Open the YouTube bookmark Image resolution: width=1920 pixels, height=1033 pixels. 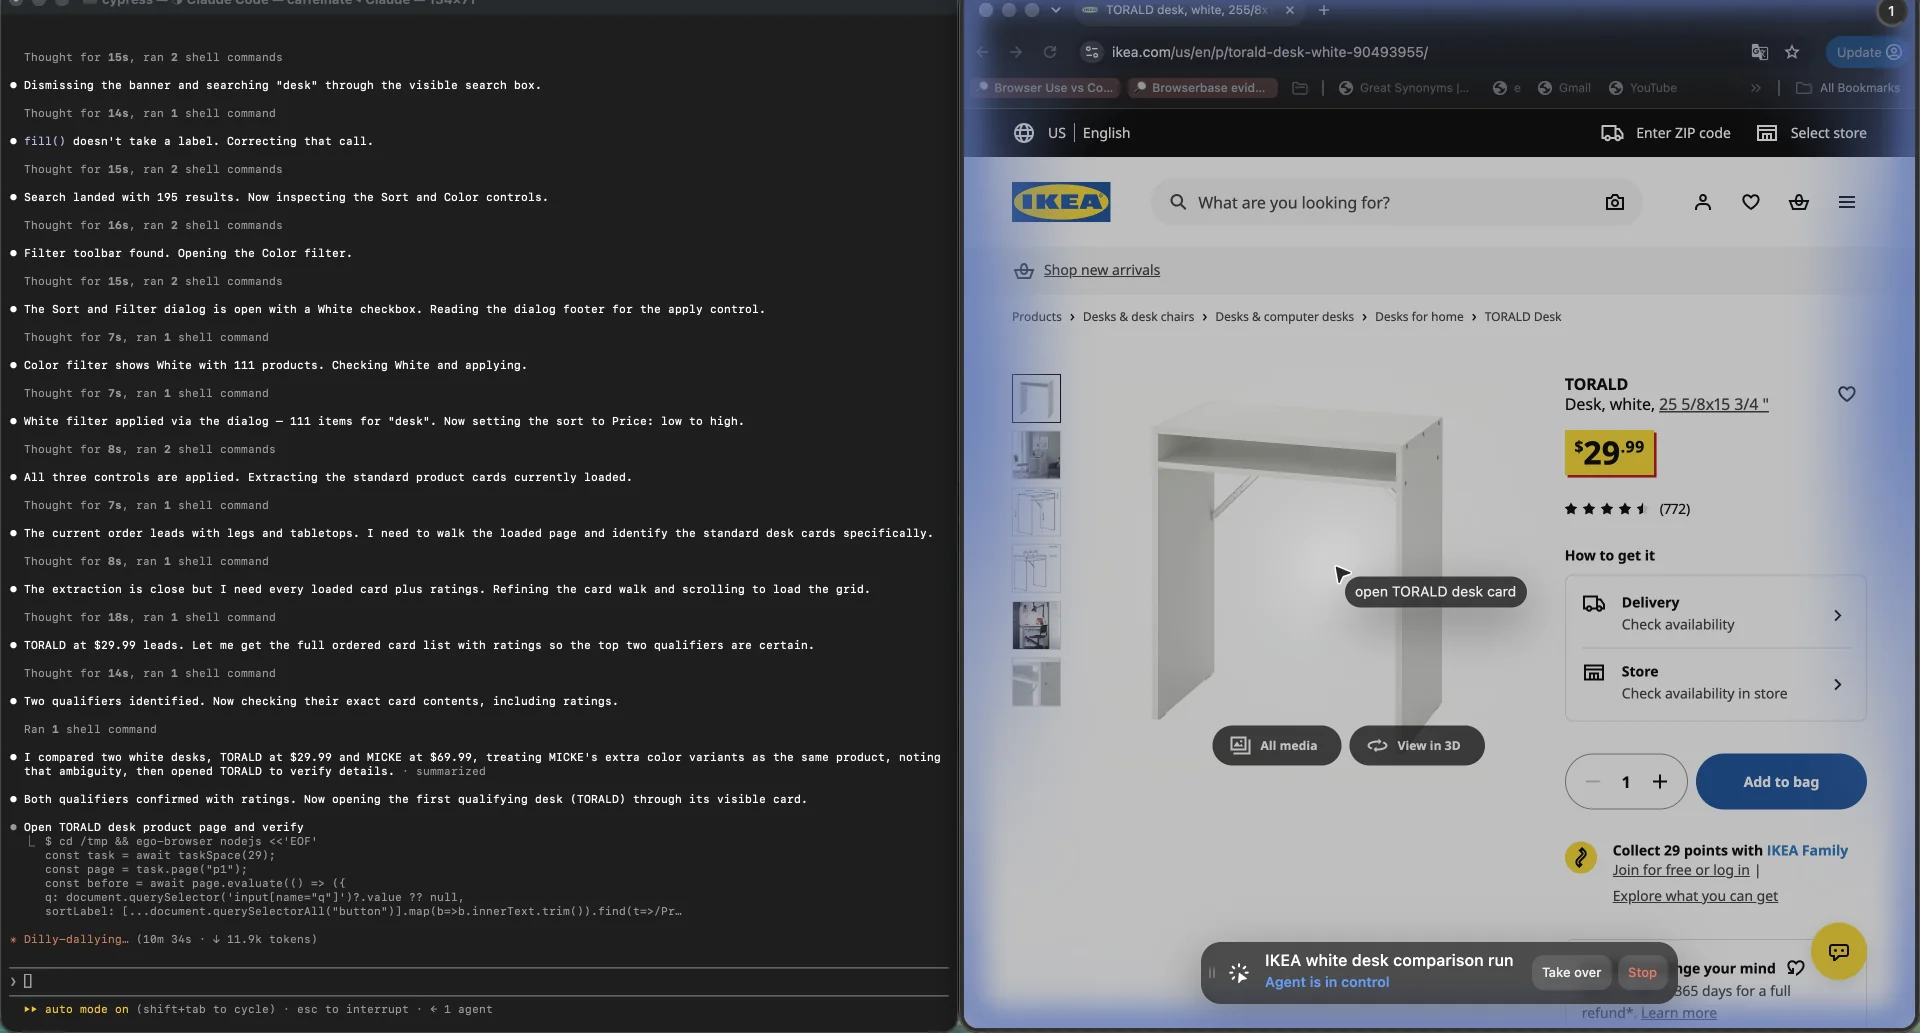point(1643,88)
